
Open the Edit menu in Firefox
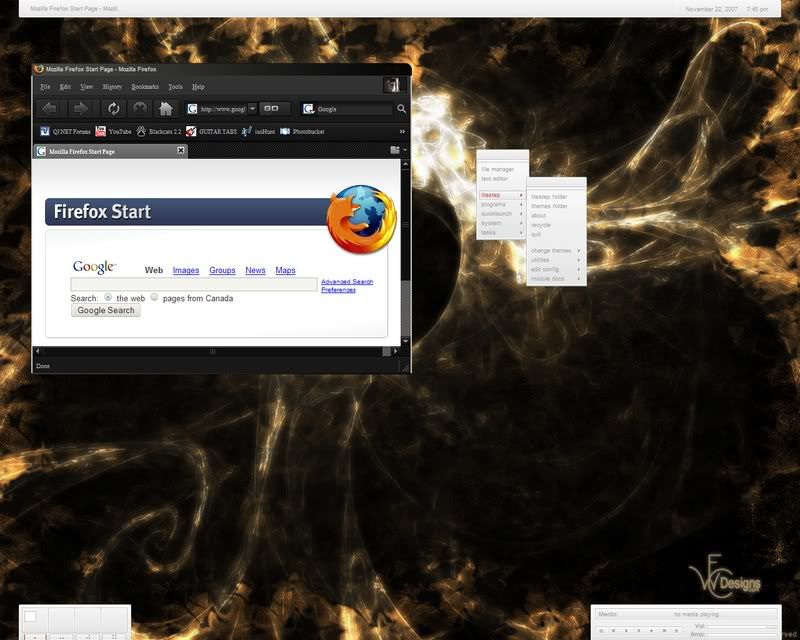tap(65, 87)
